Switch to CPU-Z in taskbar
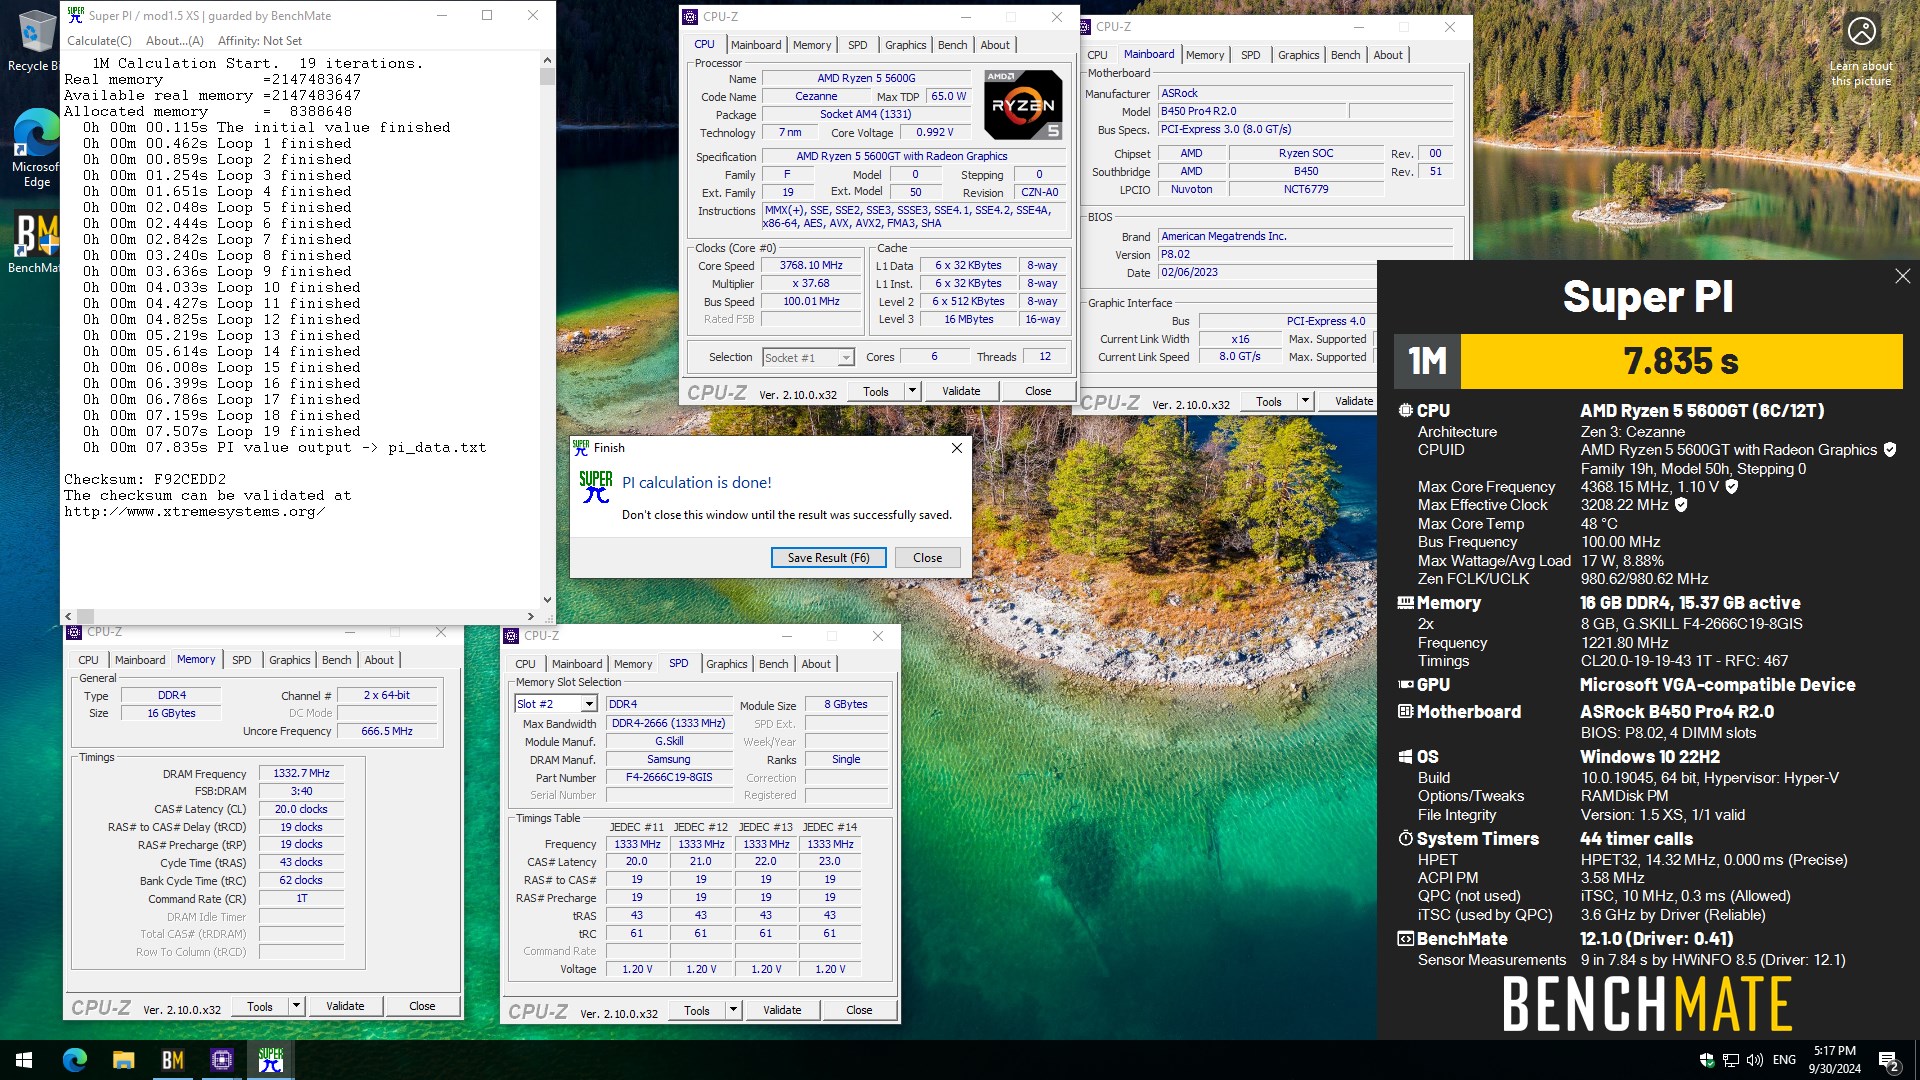The height and width of the screenshot is (1080, 1920). click(221, 1060)
